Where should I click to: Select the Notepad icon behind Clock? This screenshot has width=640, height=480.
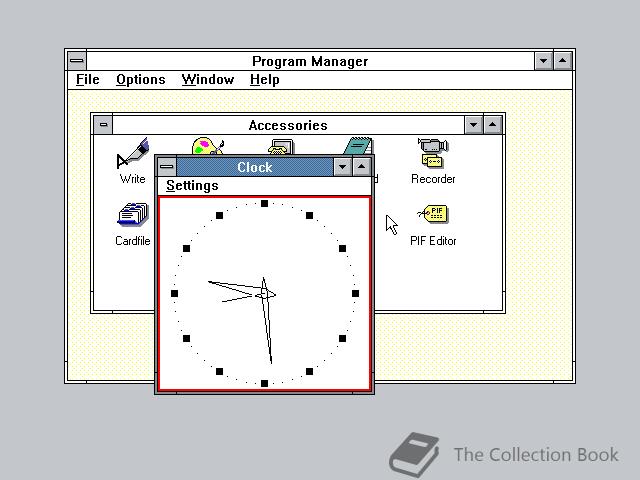358,146
